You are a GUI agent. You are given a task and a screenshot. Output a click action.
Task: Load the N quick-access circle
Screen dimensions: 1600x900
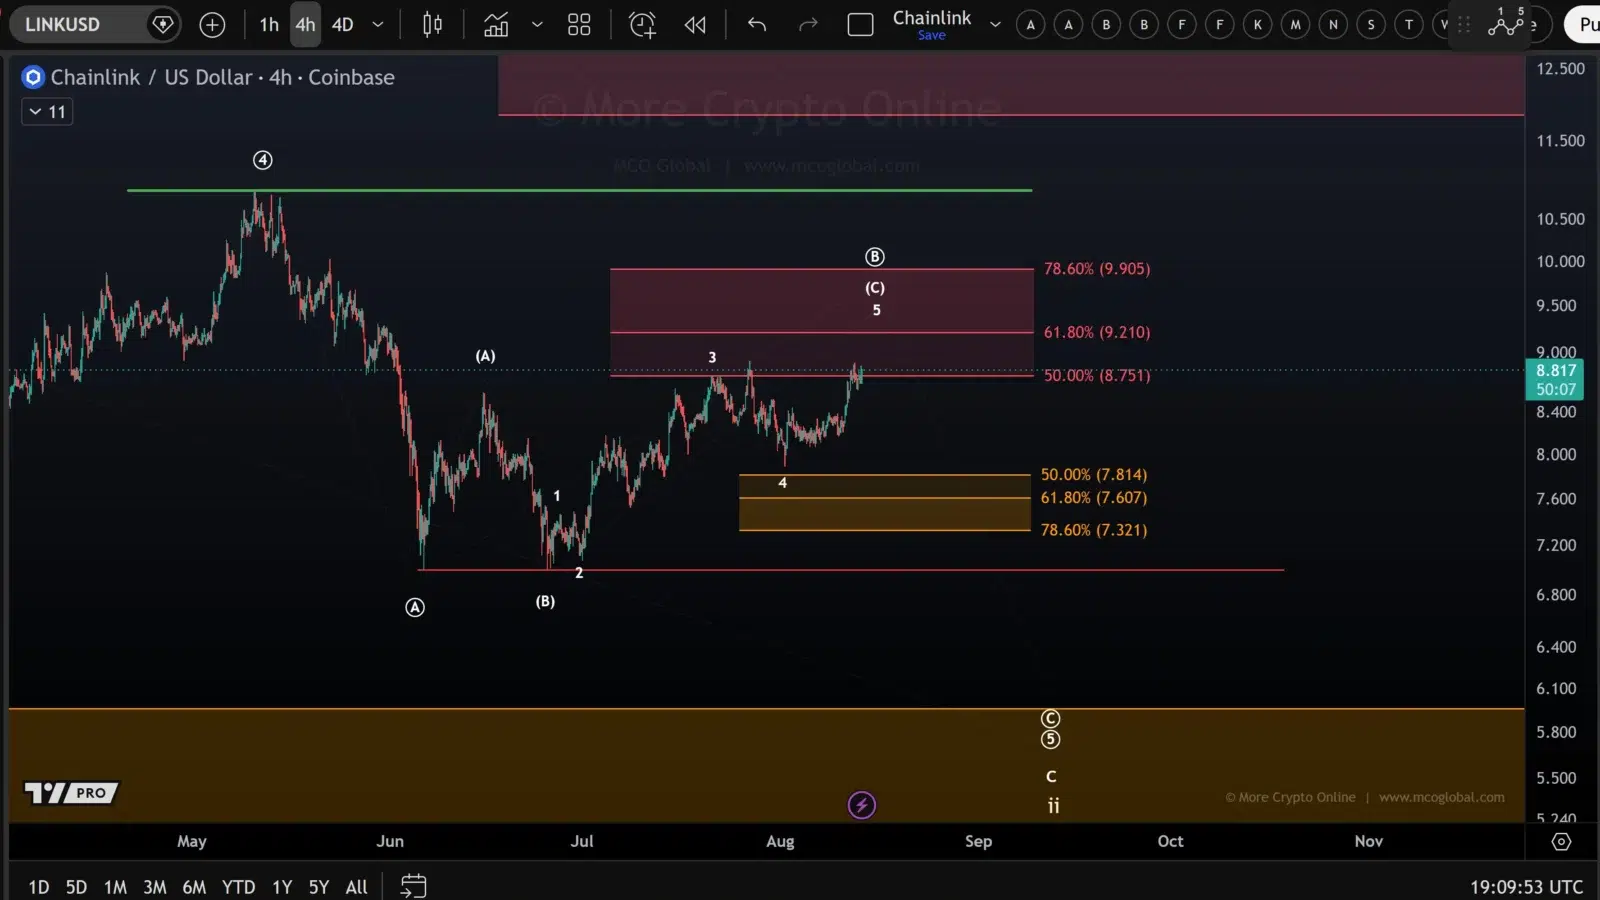[x=1333, y=25]
